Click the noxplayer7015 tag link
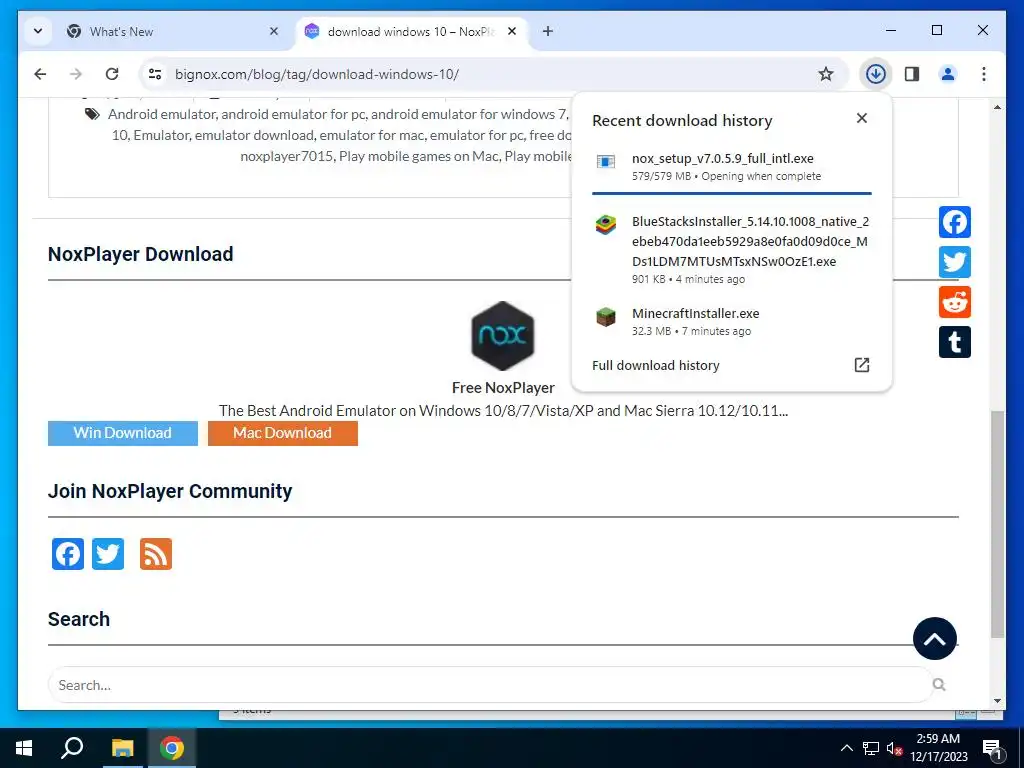 [287, 156]
